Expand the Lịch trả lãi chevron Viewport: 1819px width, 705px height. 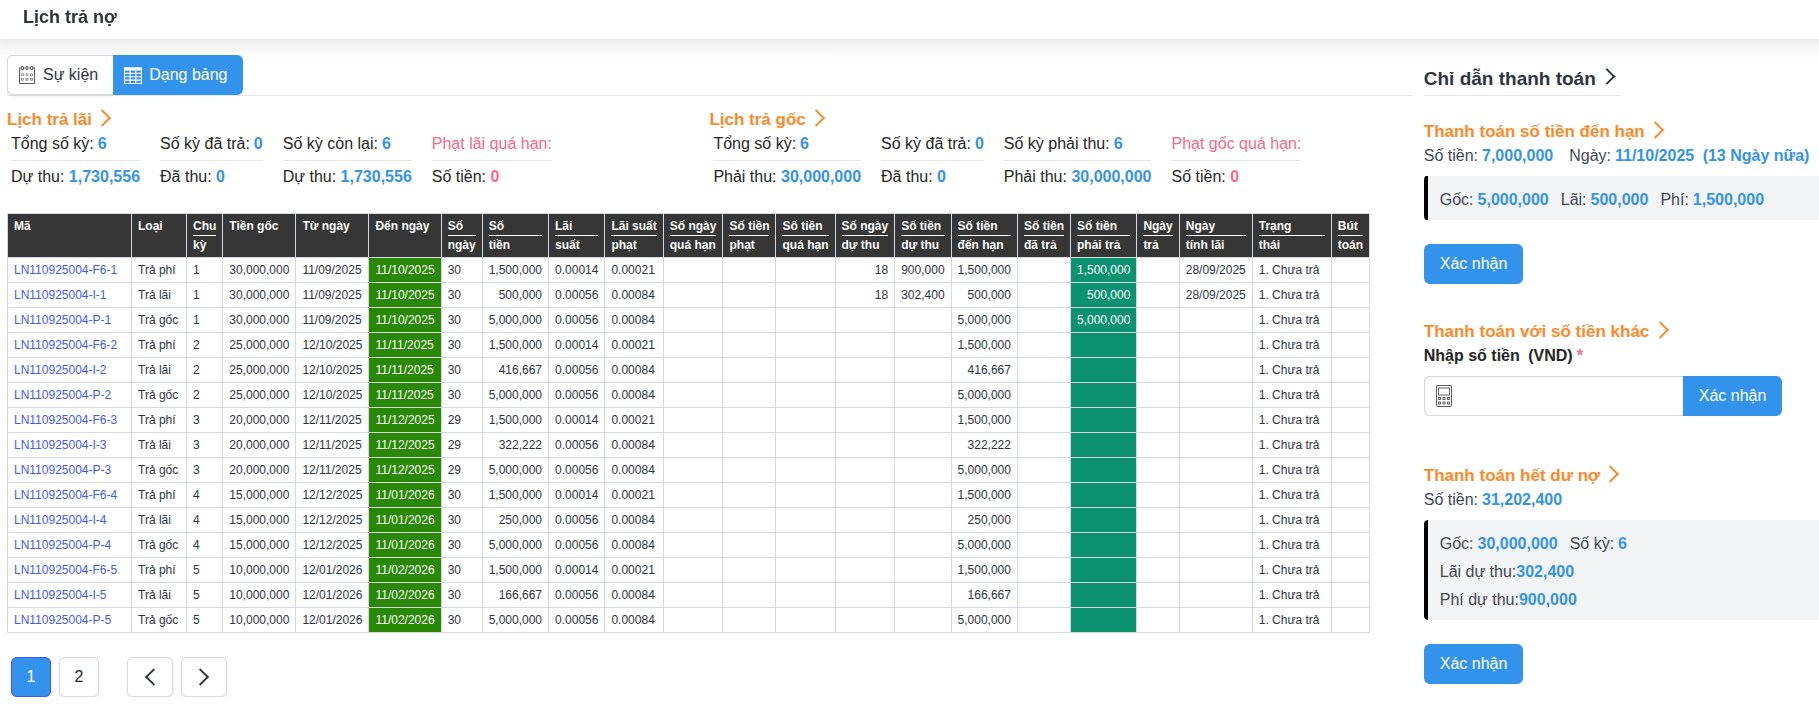click(106, 119)
